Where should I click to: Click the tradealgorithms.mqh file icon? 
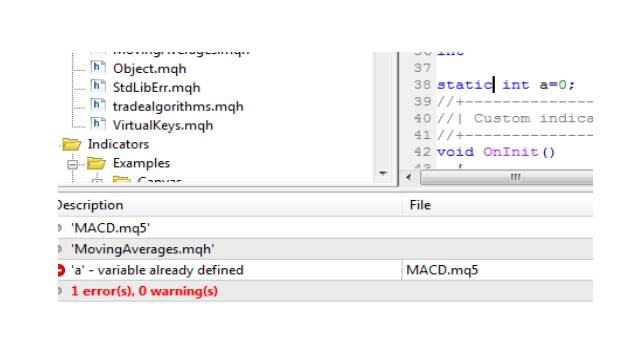(98, 105)
